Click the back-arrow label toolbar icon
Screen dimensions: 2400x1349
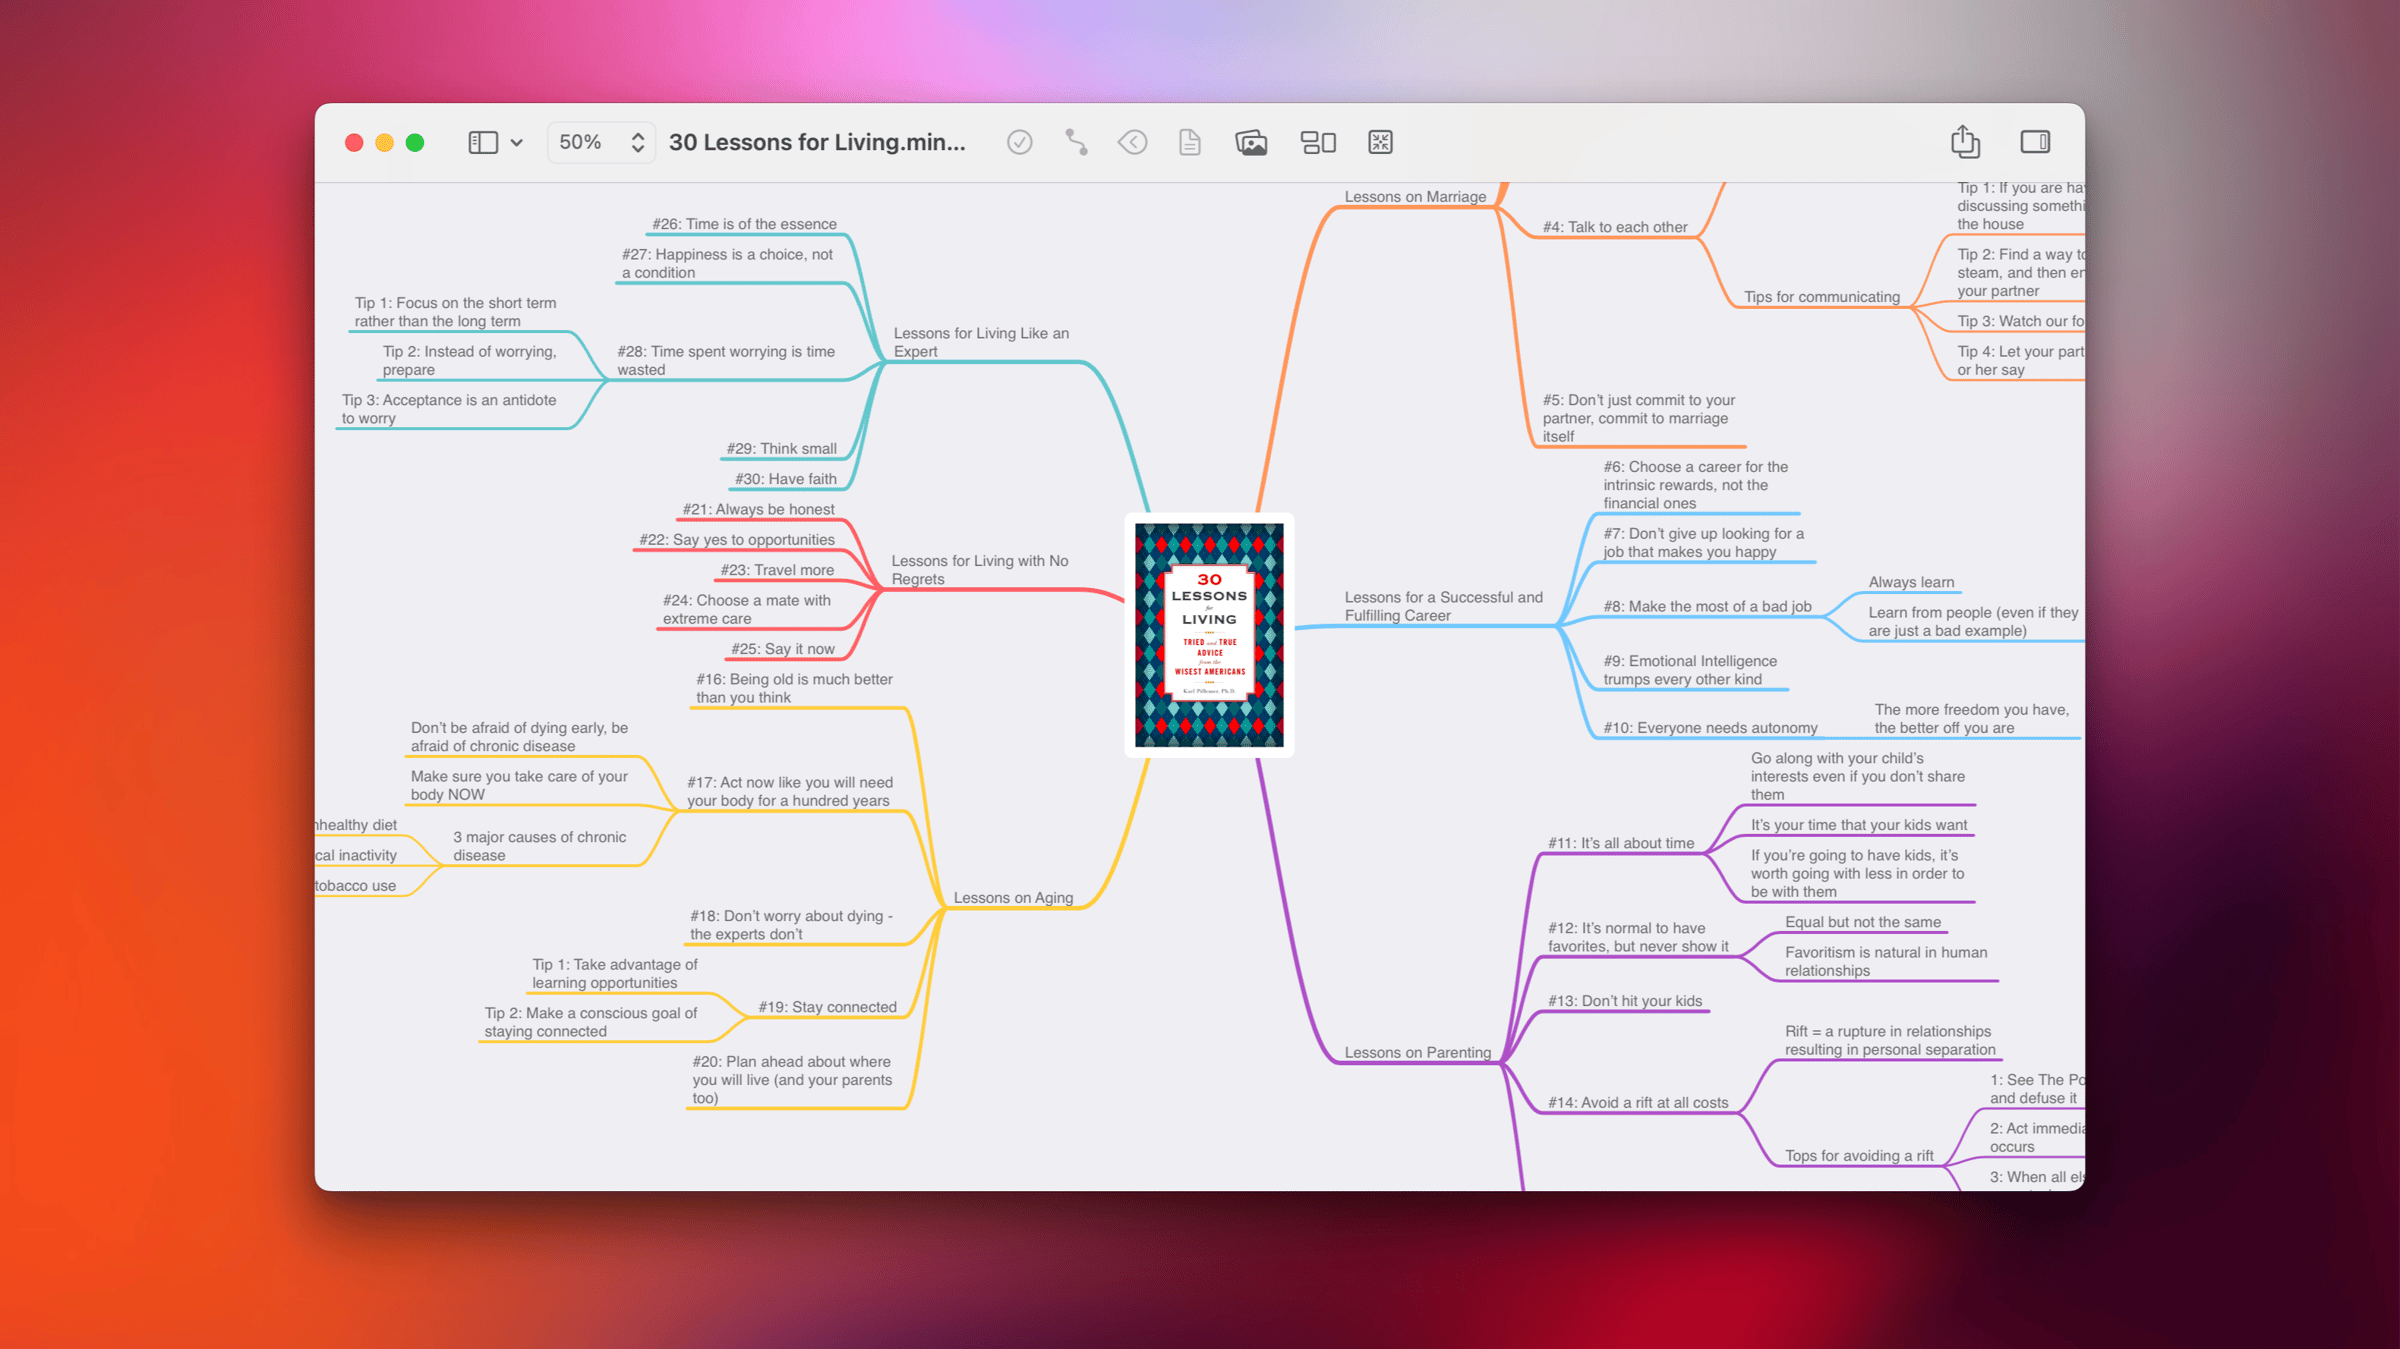tap(1132, 142)
